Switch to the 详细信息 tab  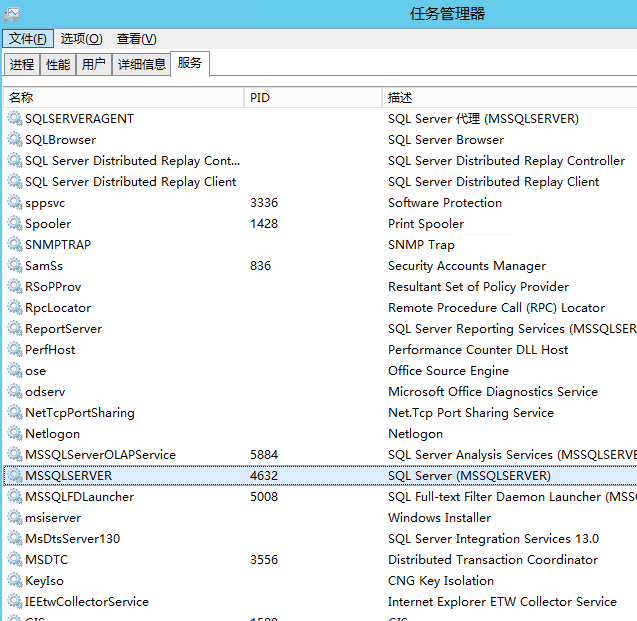[141, 64]
